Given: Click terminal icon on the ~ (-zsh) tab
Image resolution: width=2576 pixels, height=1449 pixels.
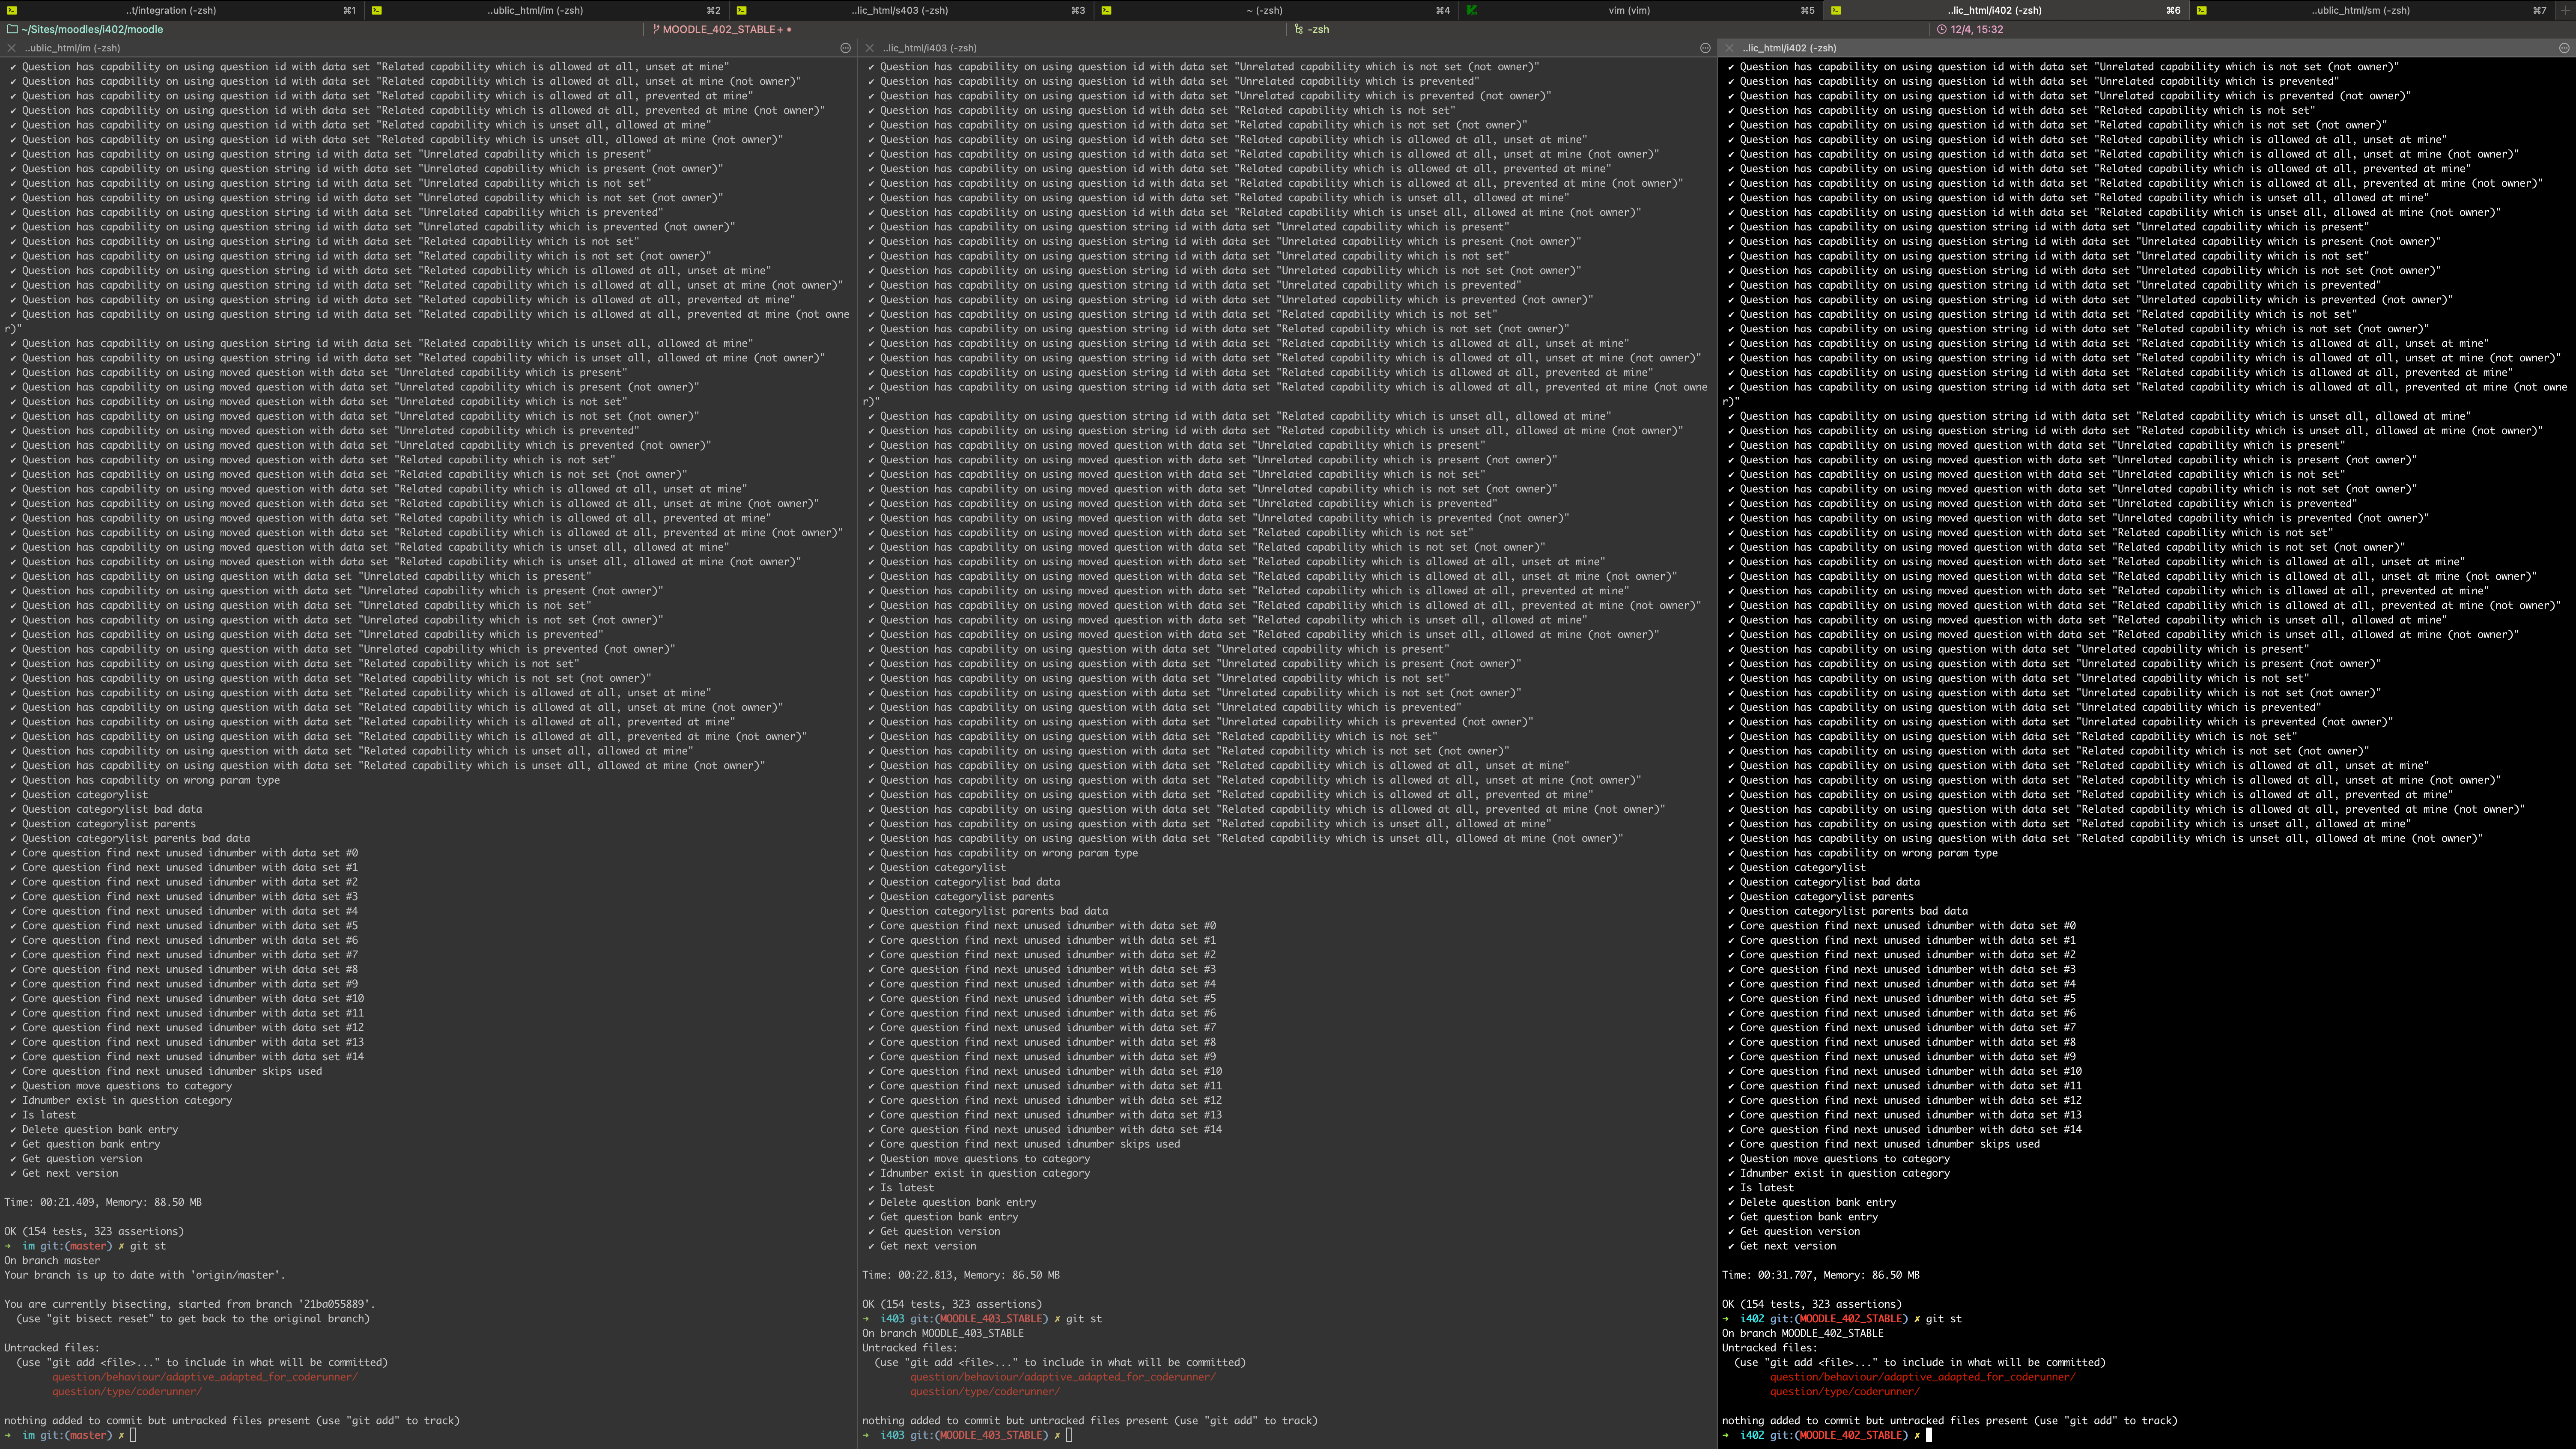Looking at the screenshot, I should tap(1107, 10).
